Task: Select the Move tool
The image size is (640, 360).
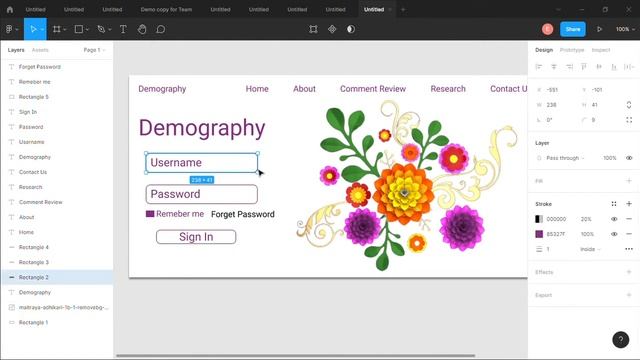Action: pos(33,29)
